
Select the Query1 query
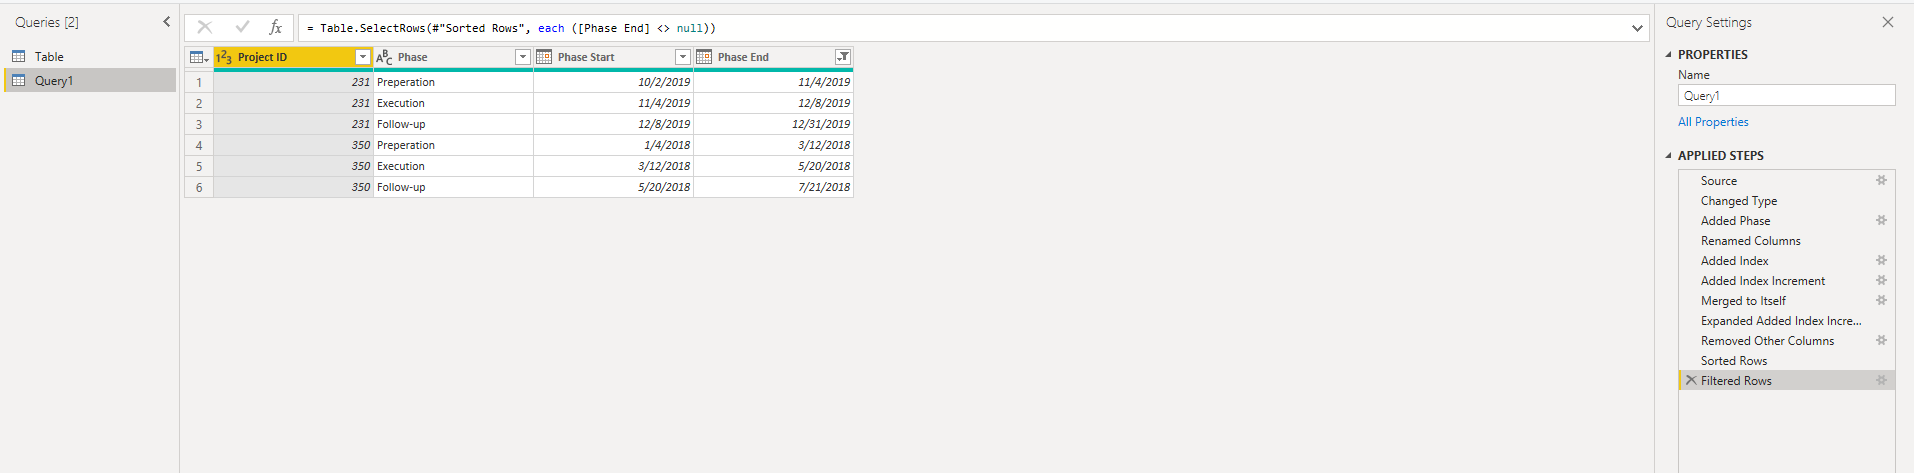(x=89, y=81)
